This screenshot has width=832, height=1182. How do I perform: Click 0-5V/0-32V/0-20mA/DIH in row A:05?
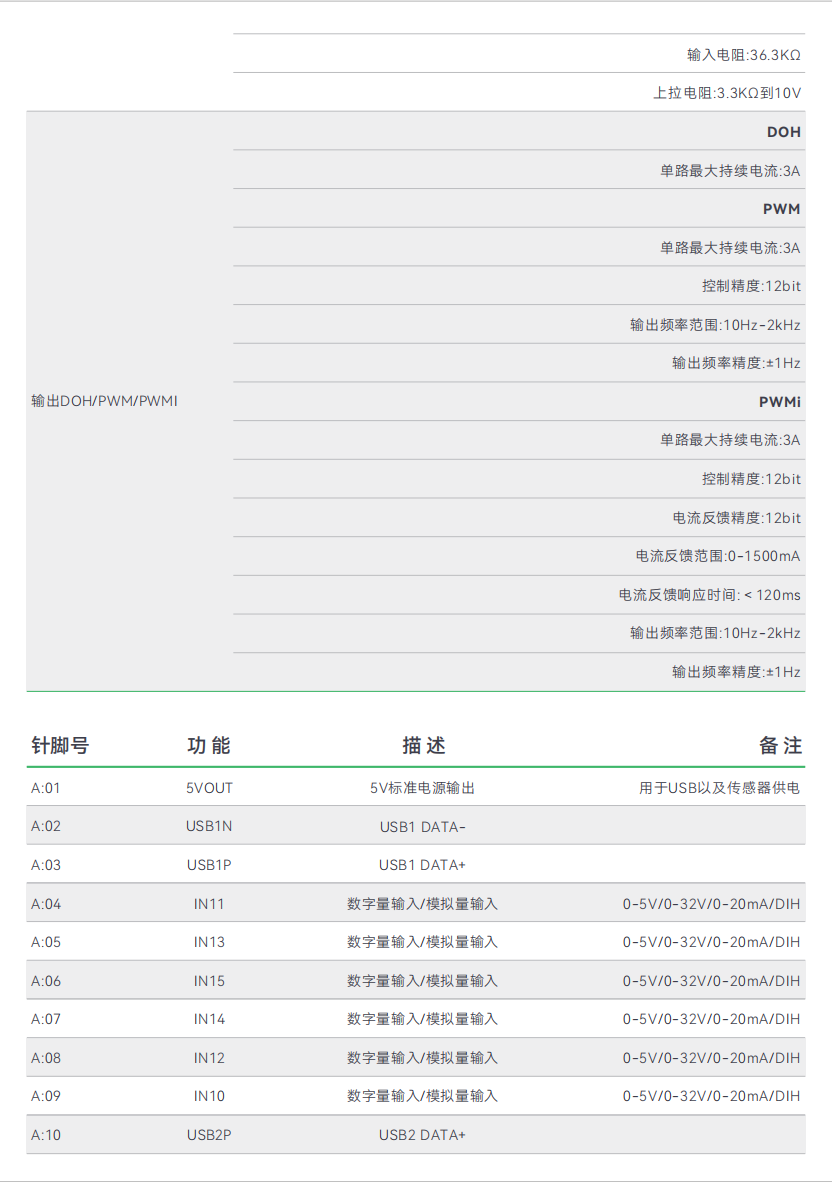[711, 942]
